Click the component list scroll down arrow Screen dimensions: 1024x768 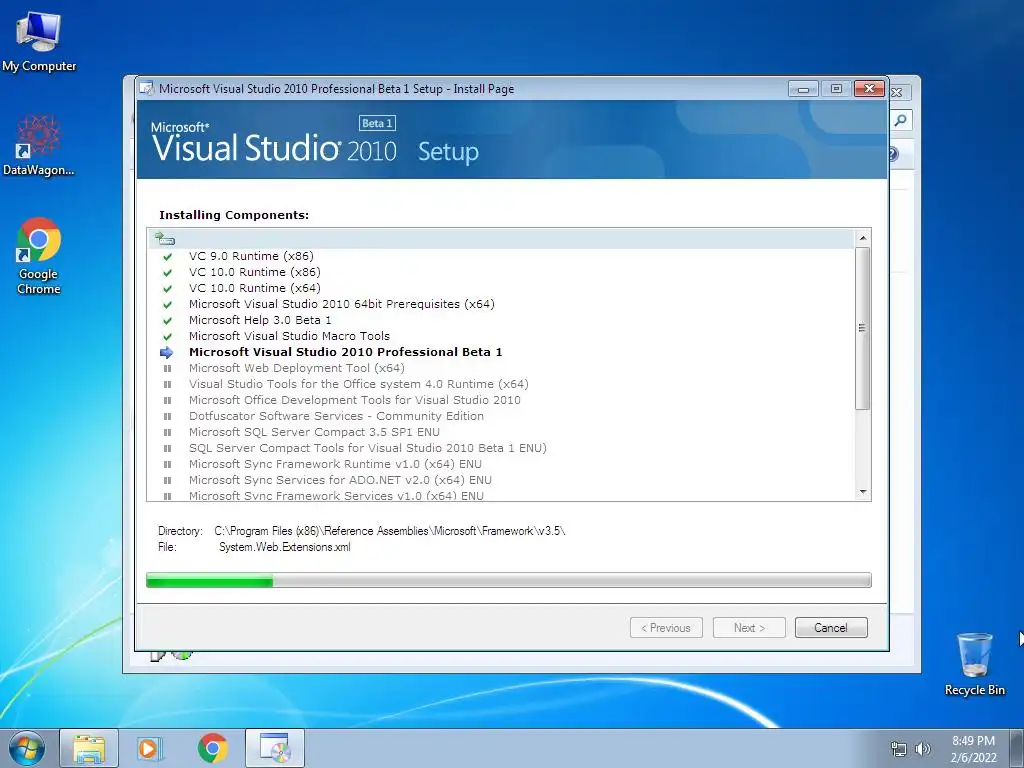[863, 492]
